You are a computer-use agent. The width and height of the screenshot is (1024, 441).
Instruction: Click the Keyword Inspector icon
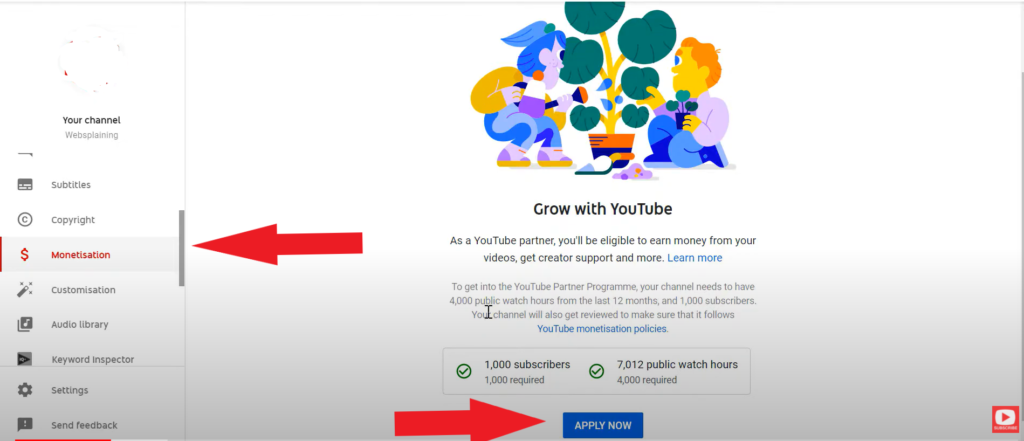point(25,359)
